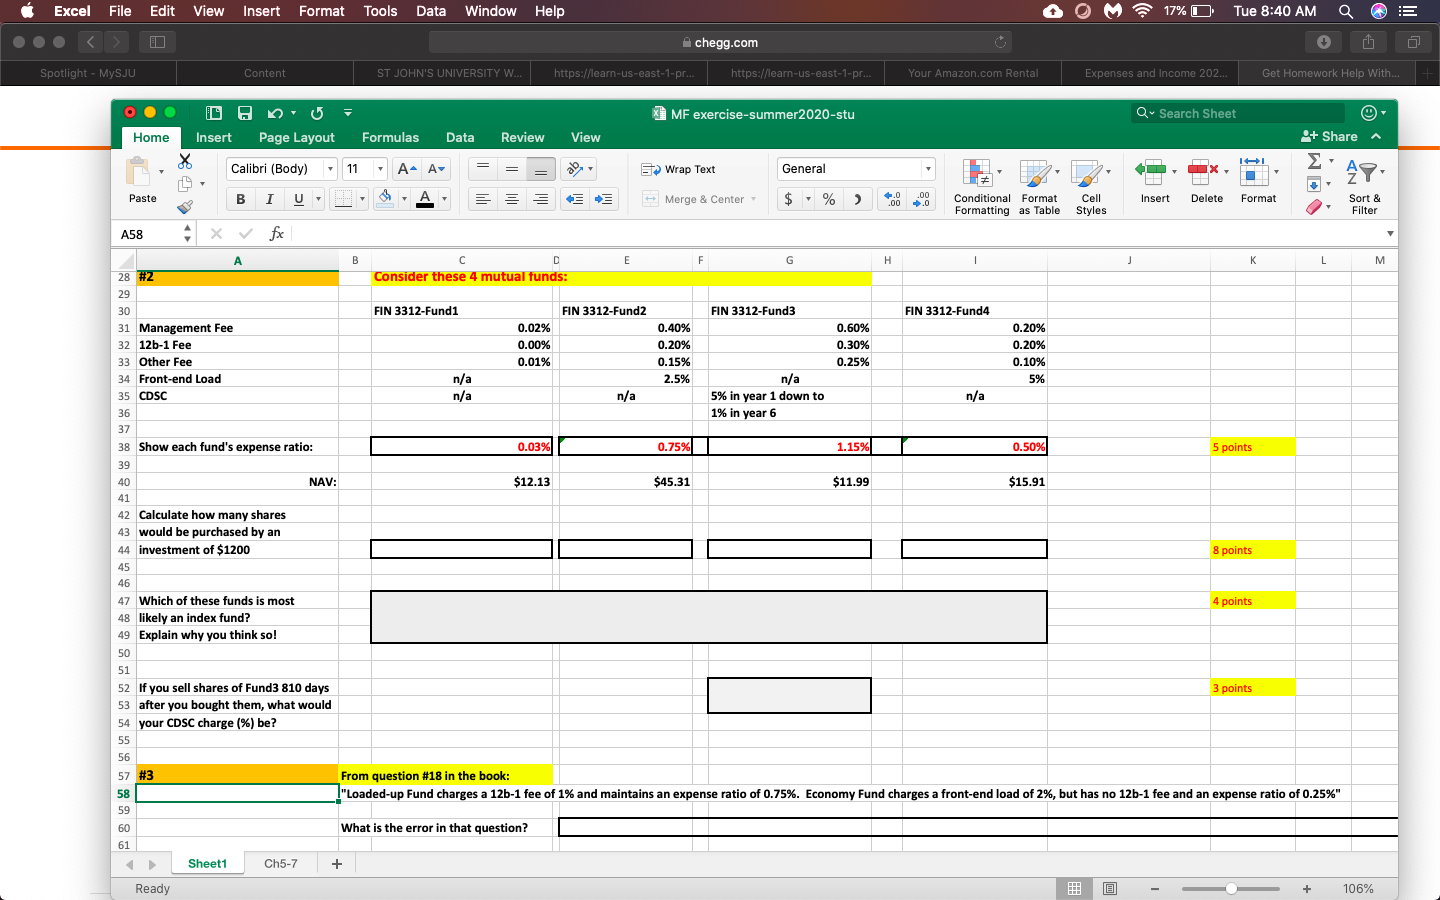Increase font size with the large A icon
Screen dimensions: 1440x900
coord(406,169)
